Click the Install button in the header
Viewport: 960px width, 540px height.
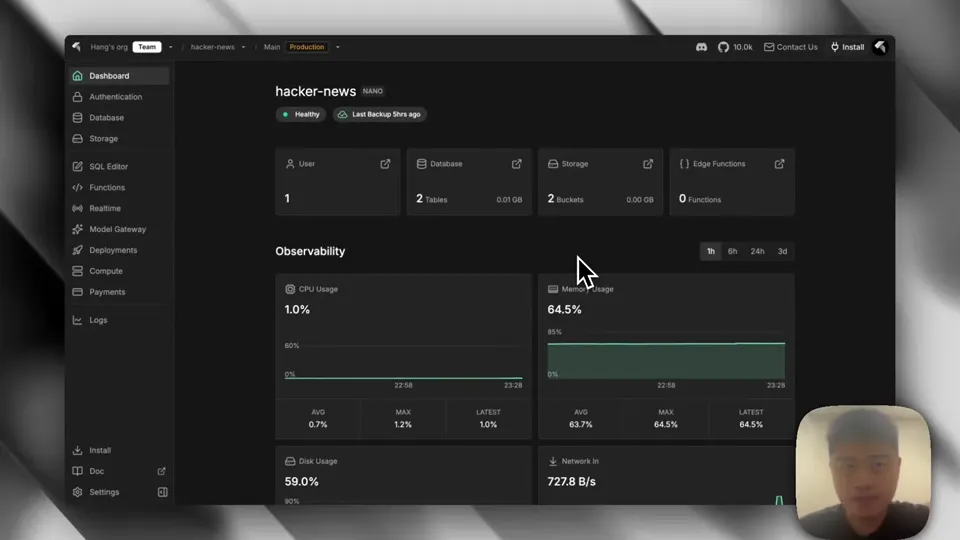point(847,47)
